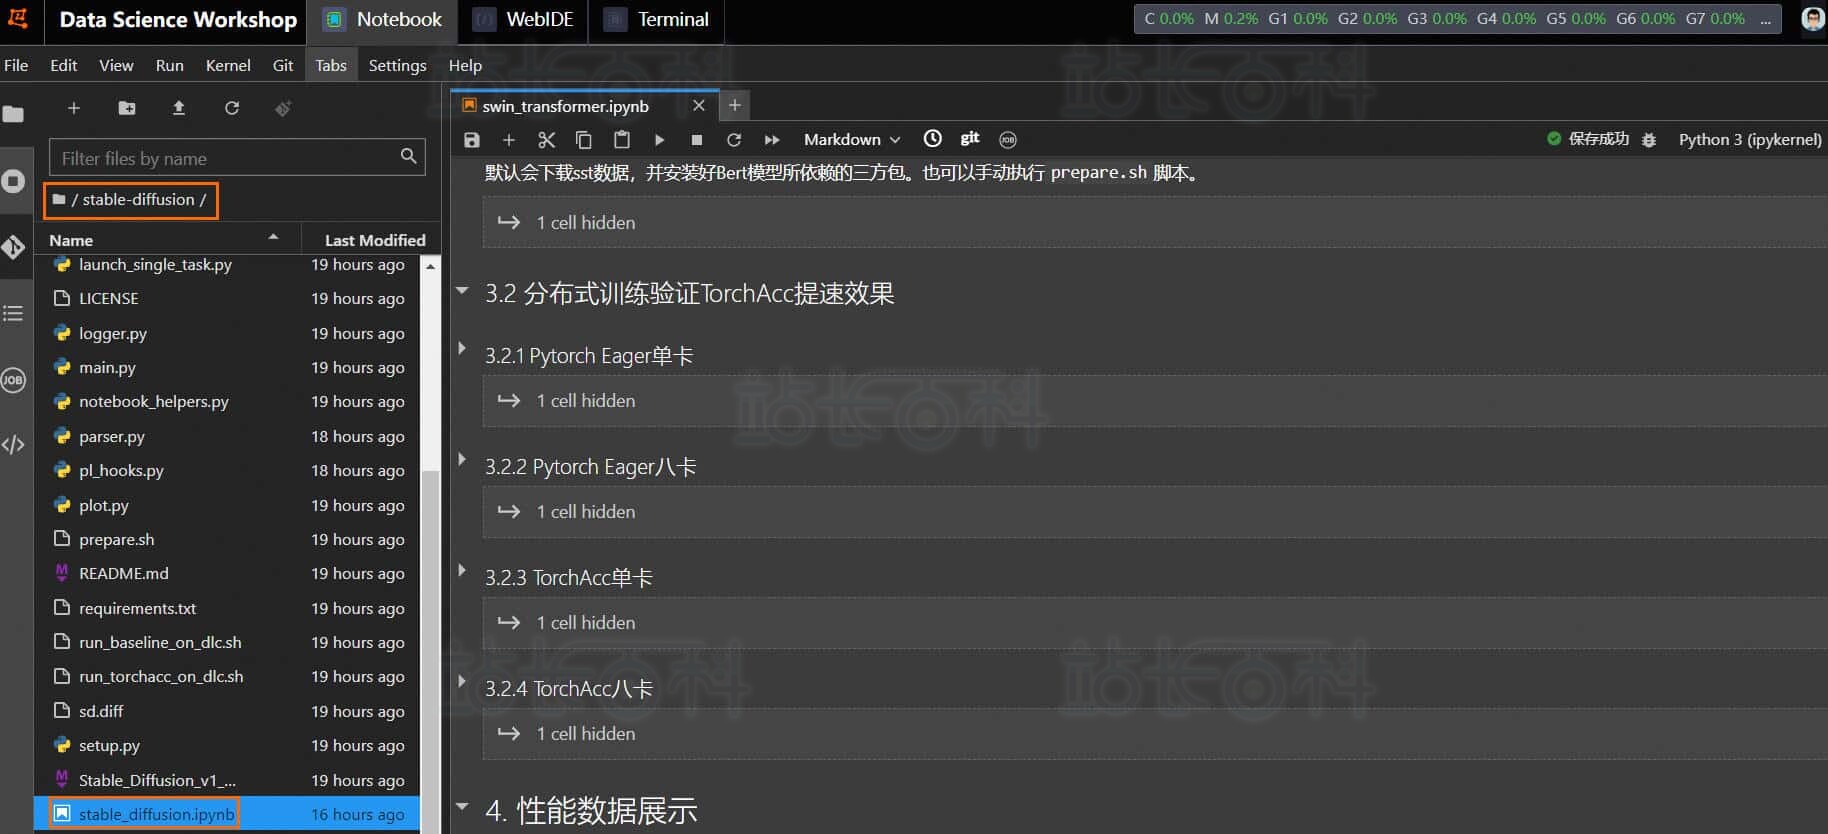1828x834 pixels.
Task: Open the file browser sidebar folder icon
Action: [13, 114]
